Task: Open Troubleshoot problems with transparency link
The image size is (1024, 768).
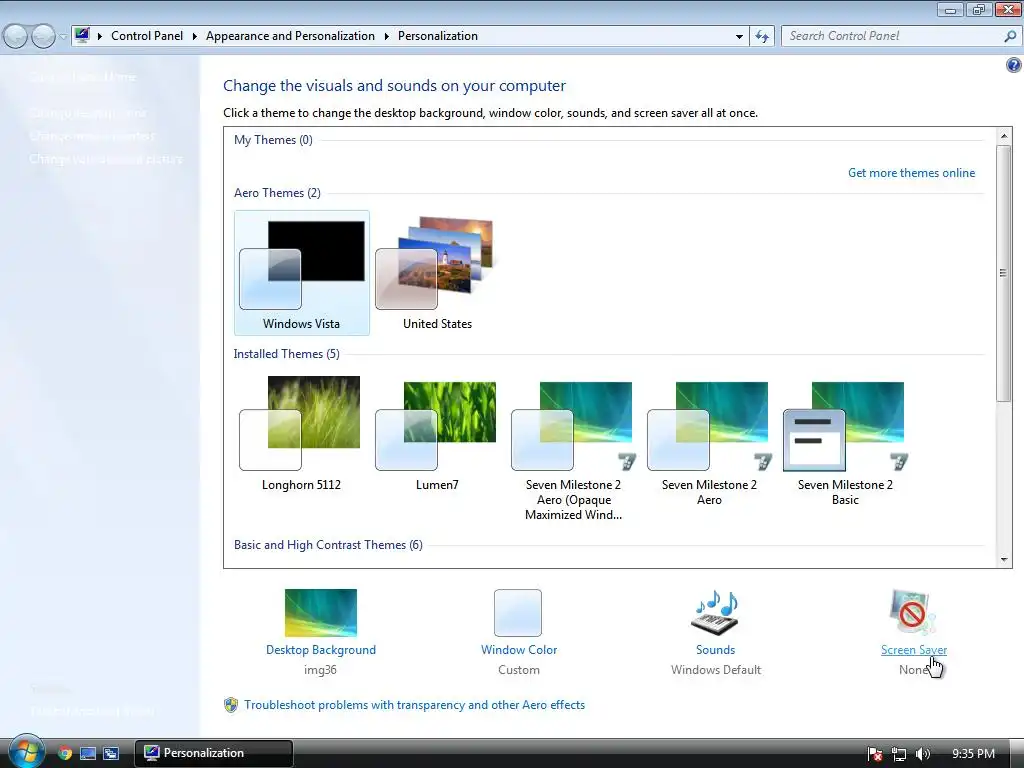Action: [x=414, y=705]
